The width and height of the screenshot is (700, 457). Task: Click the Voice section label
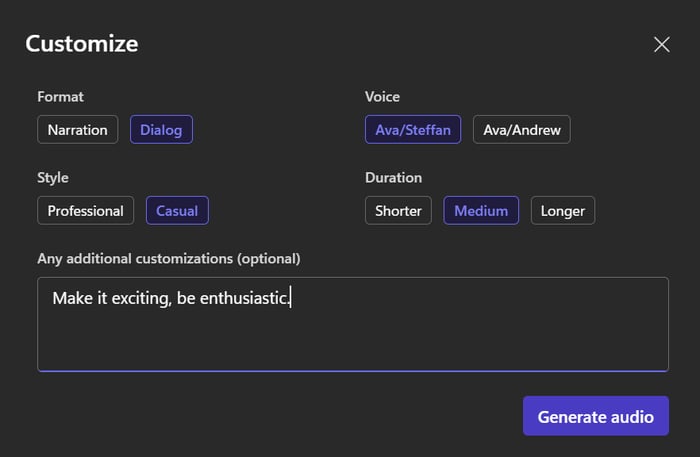tap(382, 97)
